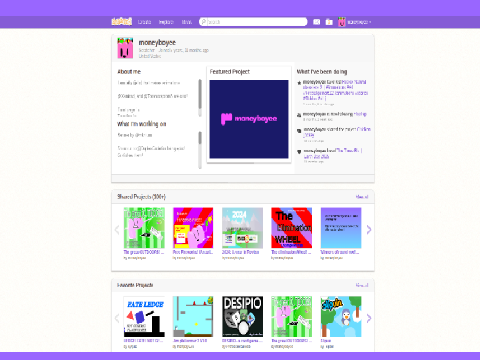The height and width of the screenshot is (360, 480).
Task: Open The great OUTDOORS favorite thumbnail
Action: [292, 317]
